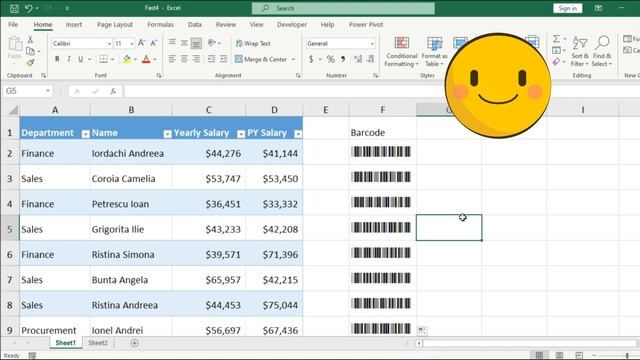Apply accounting dollar number format
The width and height of the screenshot is (640, 360).
point(311,59)
